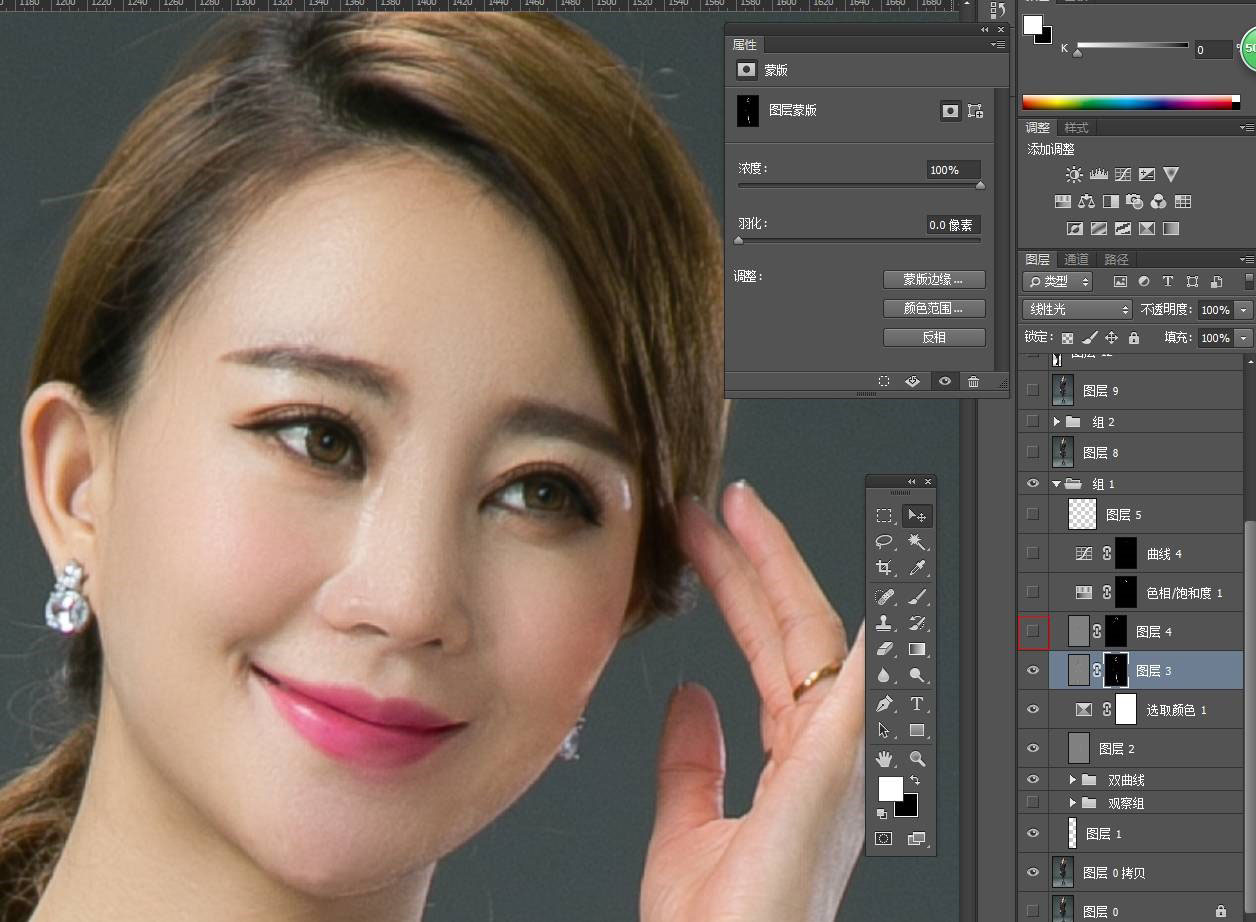The width and height of the screenshot is (1256, 922).
Task: Hide the 双曲线 group
Action: pyautogui.click(x=1033, y=779)
